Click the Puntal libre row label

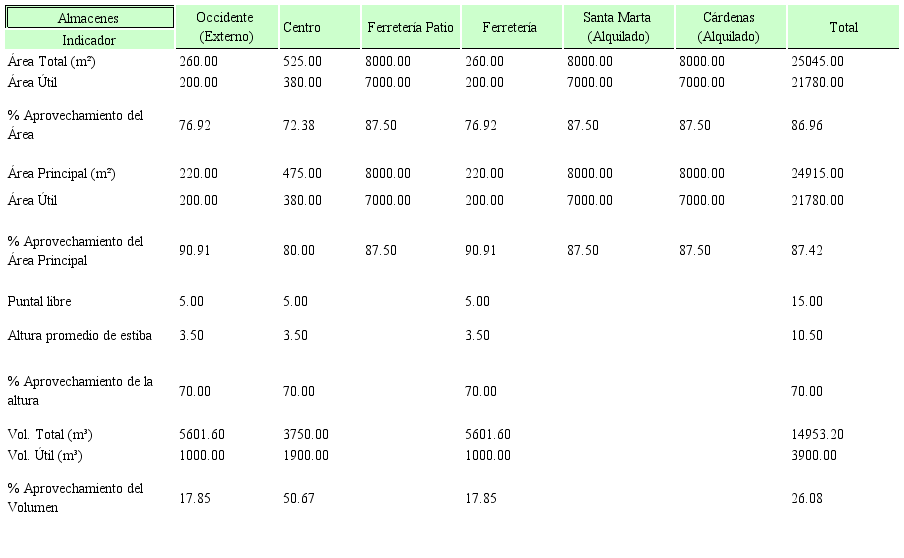(39, 301)
